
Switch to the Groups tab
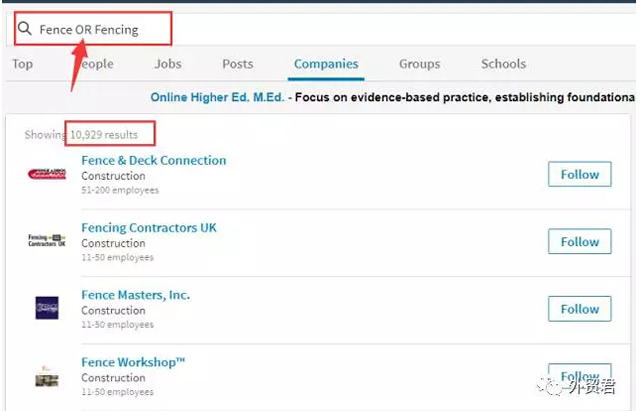(419, 64)
